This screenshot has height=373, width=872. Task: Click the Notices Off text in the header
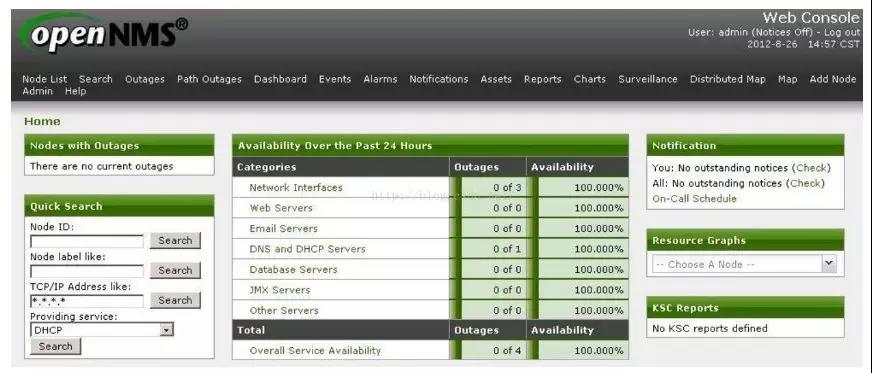782,32
